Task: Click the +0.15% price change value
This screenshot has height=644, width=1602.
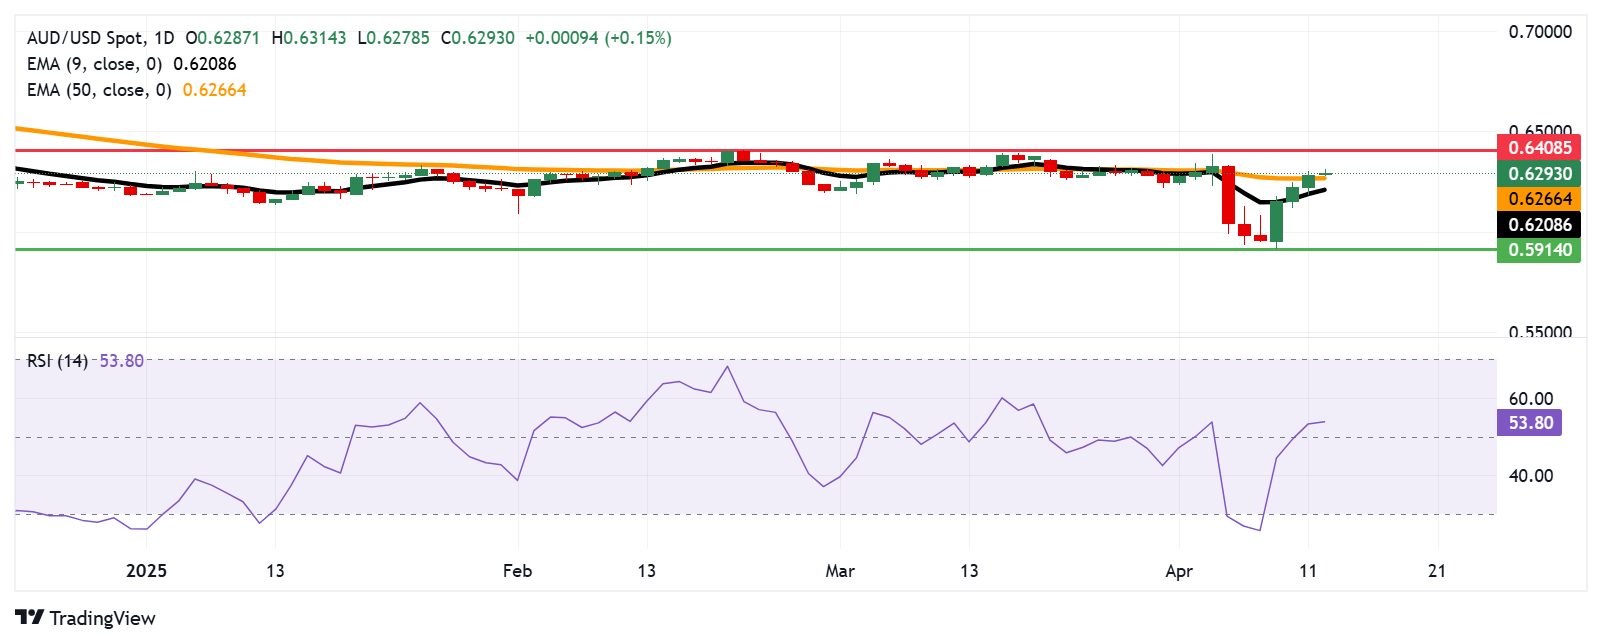Action: pyautogui.click(x=638, y=38)
